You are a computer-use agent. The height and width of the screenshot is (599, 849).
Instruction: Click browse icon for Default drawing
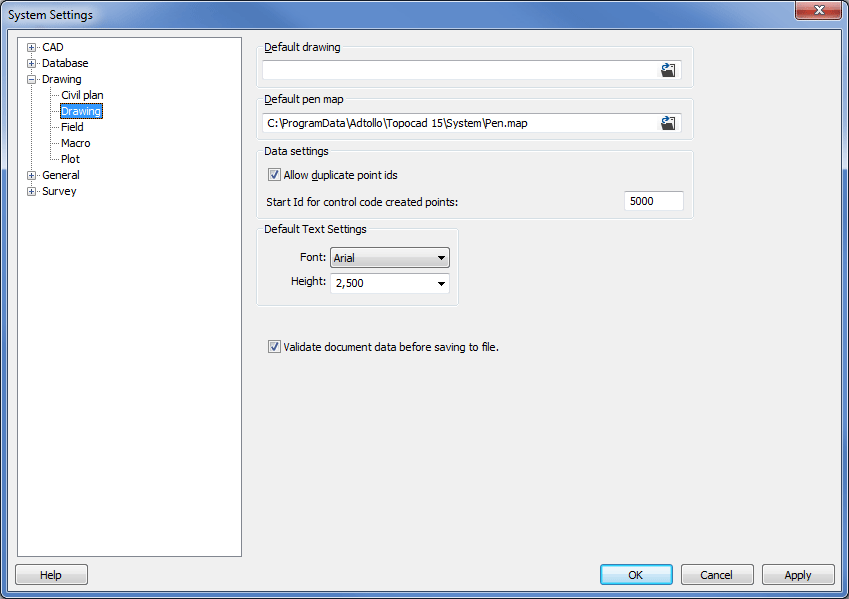(x=668, y=70)
